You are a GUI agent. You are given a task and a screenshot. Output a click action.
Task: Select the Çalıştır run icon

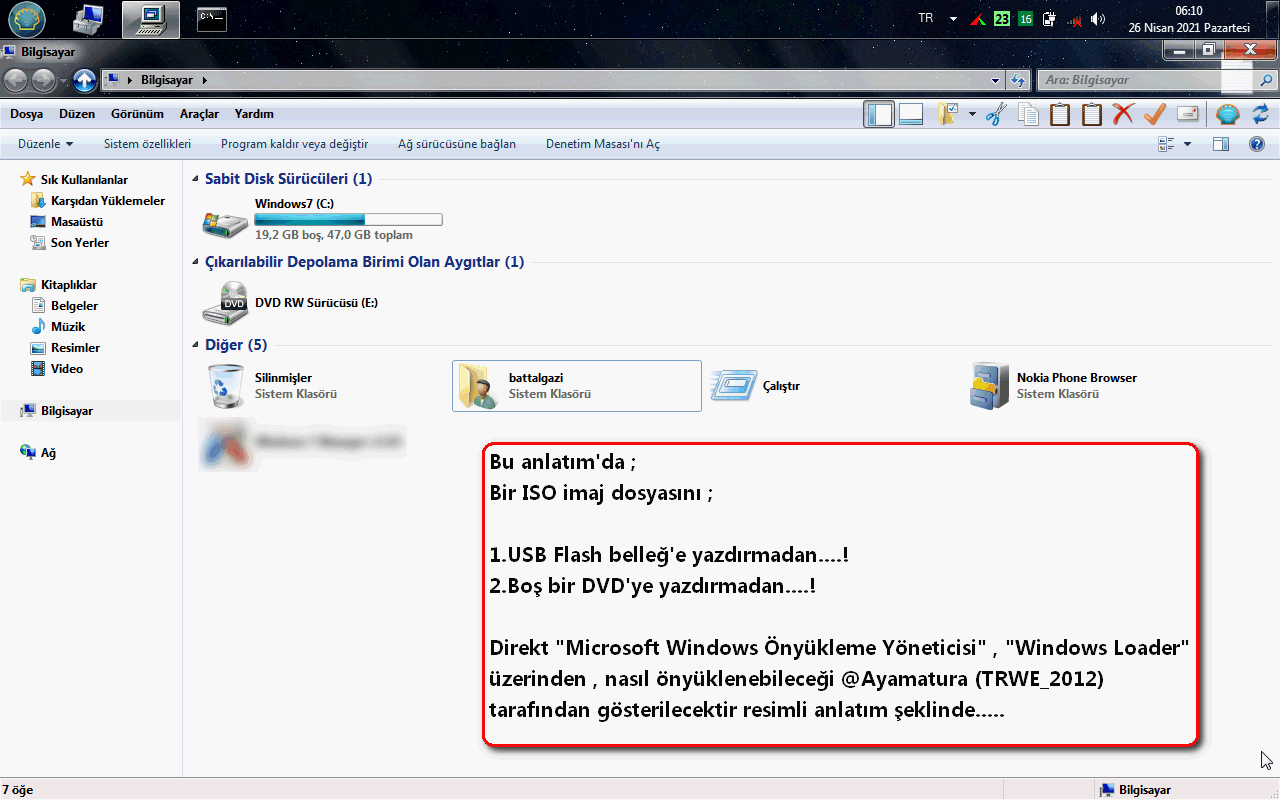733,386
